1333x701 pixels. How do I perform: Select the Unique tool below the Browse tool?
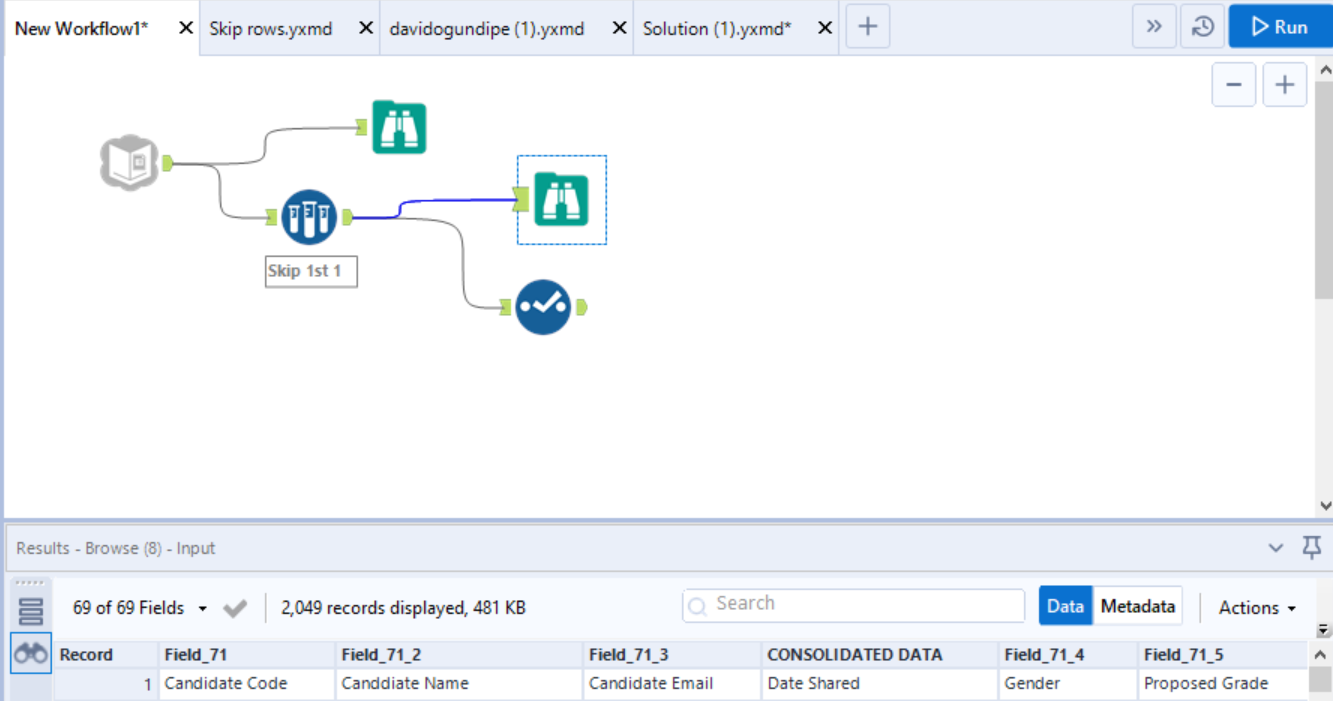tap(543, 307)
